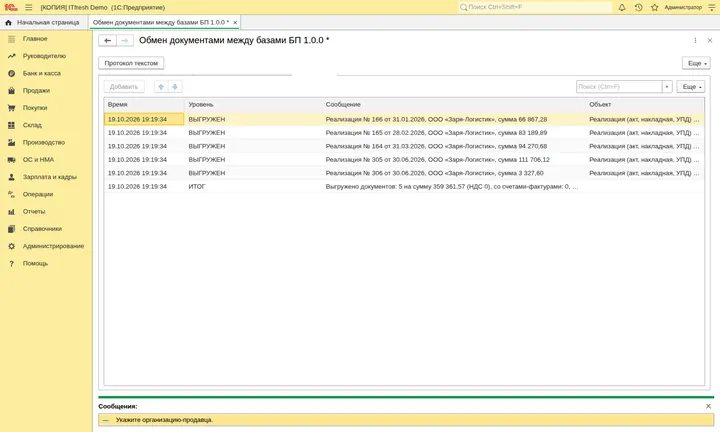Move row down with blue down arrow

coord(174,87)
